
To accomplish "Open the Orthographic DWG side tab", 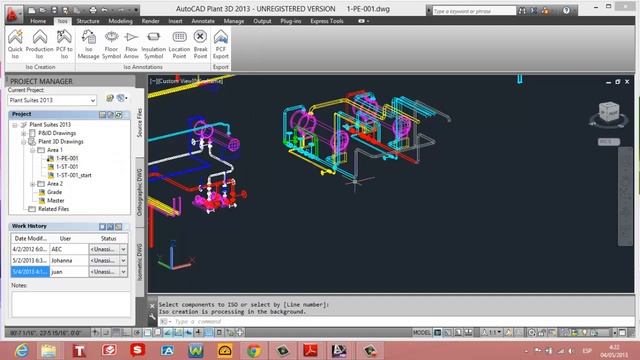I will pyautogui.click(x=140, y=192).
